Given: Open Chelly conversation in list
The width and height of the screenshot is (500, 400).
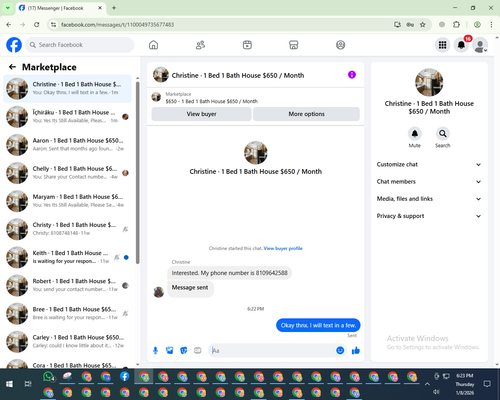Looking at the screenshot, I should [x=67, y=173].
